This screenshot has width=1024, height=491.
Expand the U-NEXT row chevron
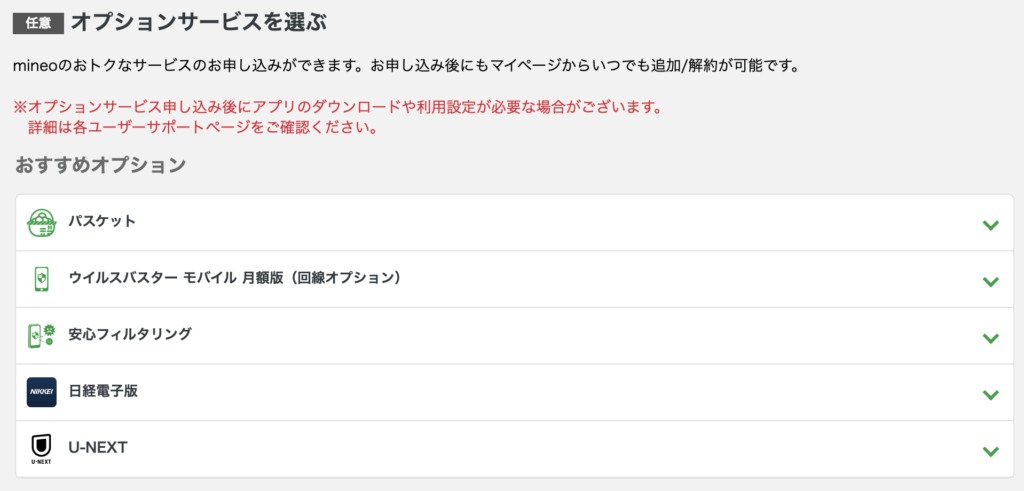991,451
